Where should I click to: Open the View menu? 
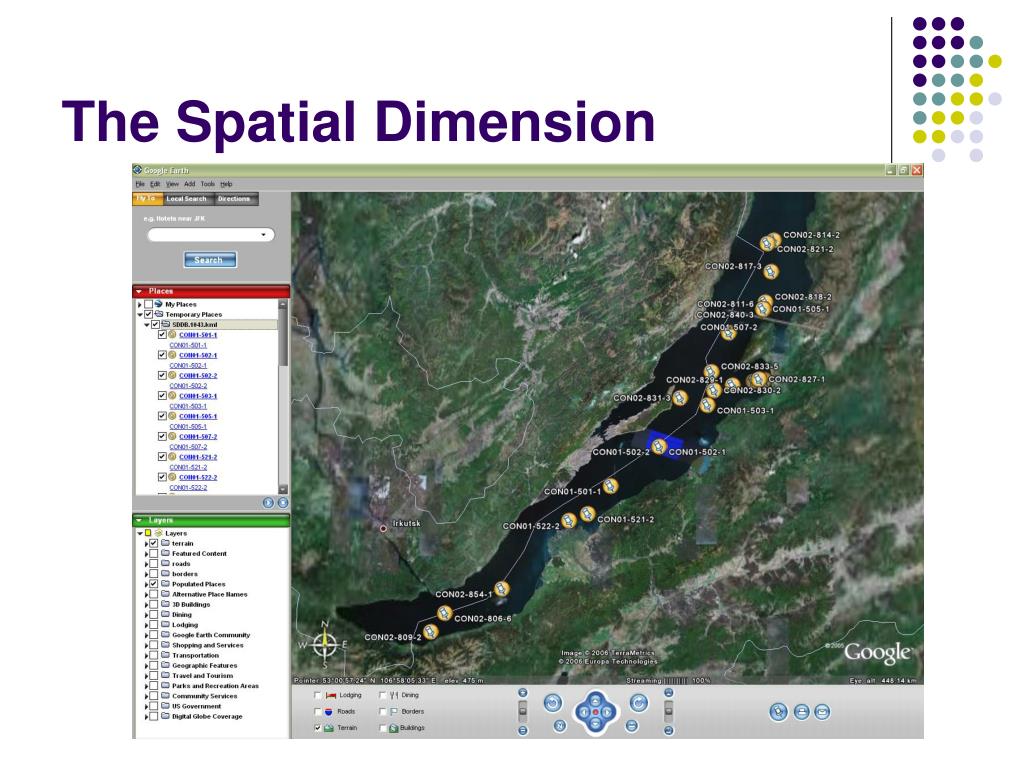172,184
